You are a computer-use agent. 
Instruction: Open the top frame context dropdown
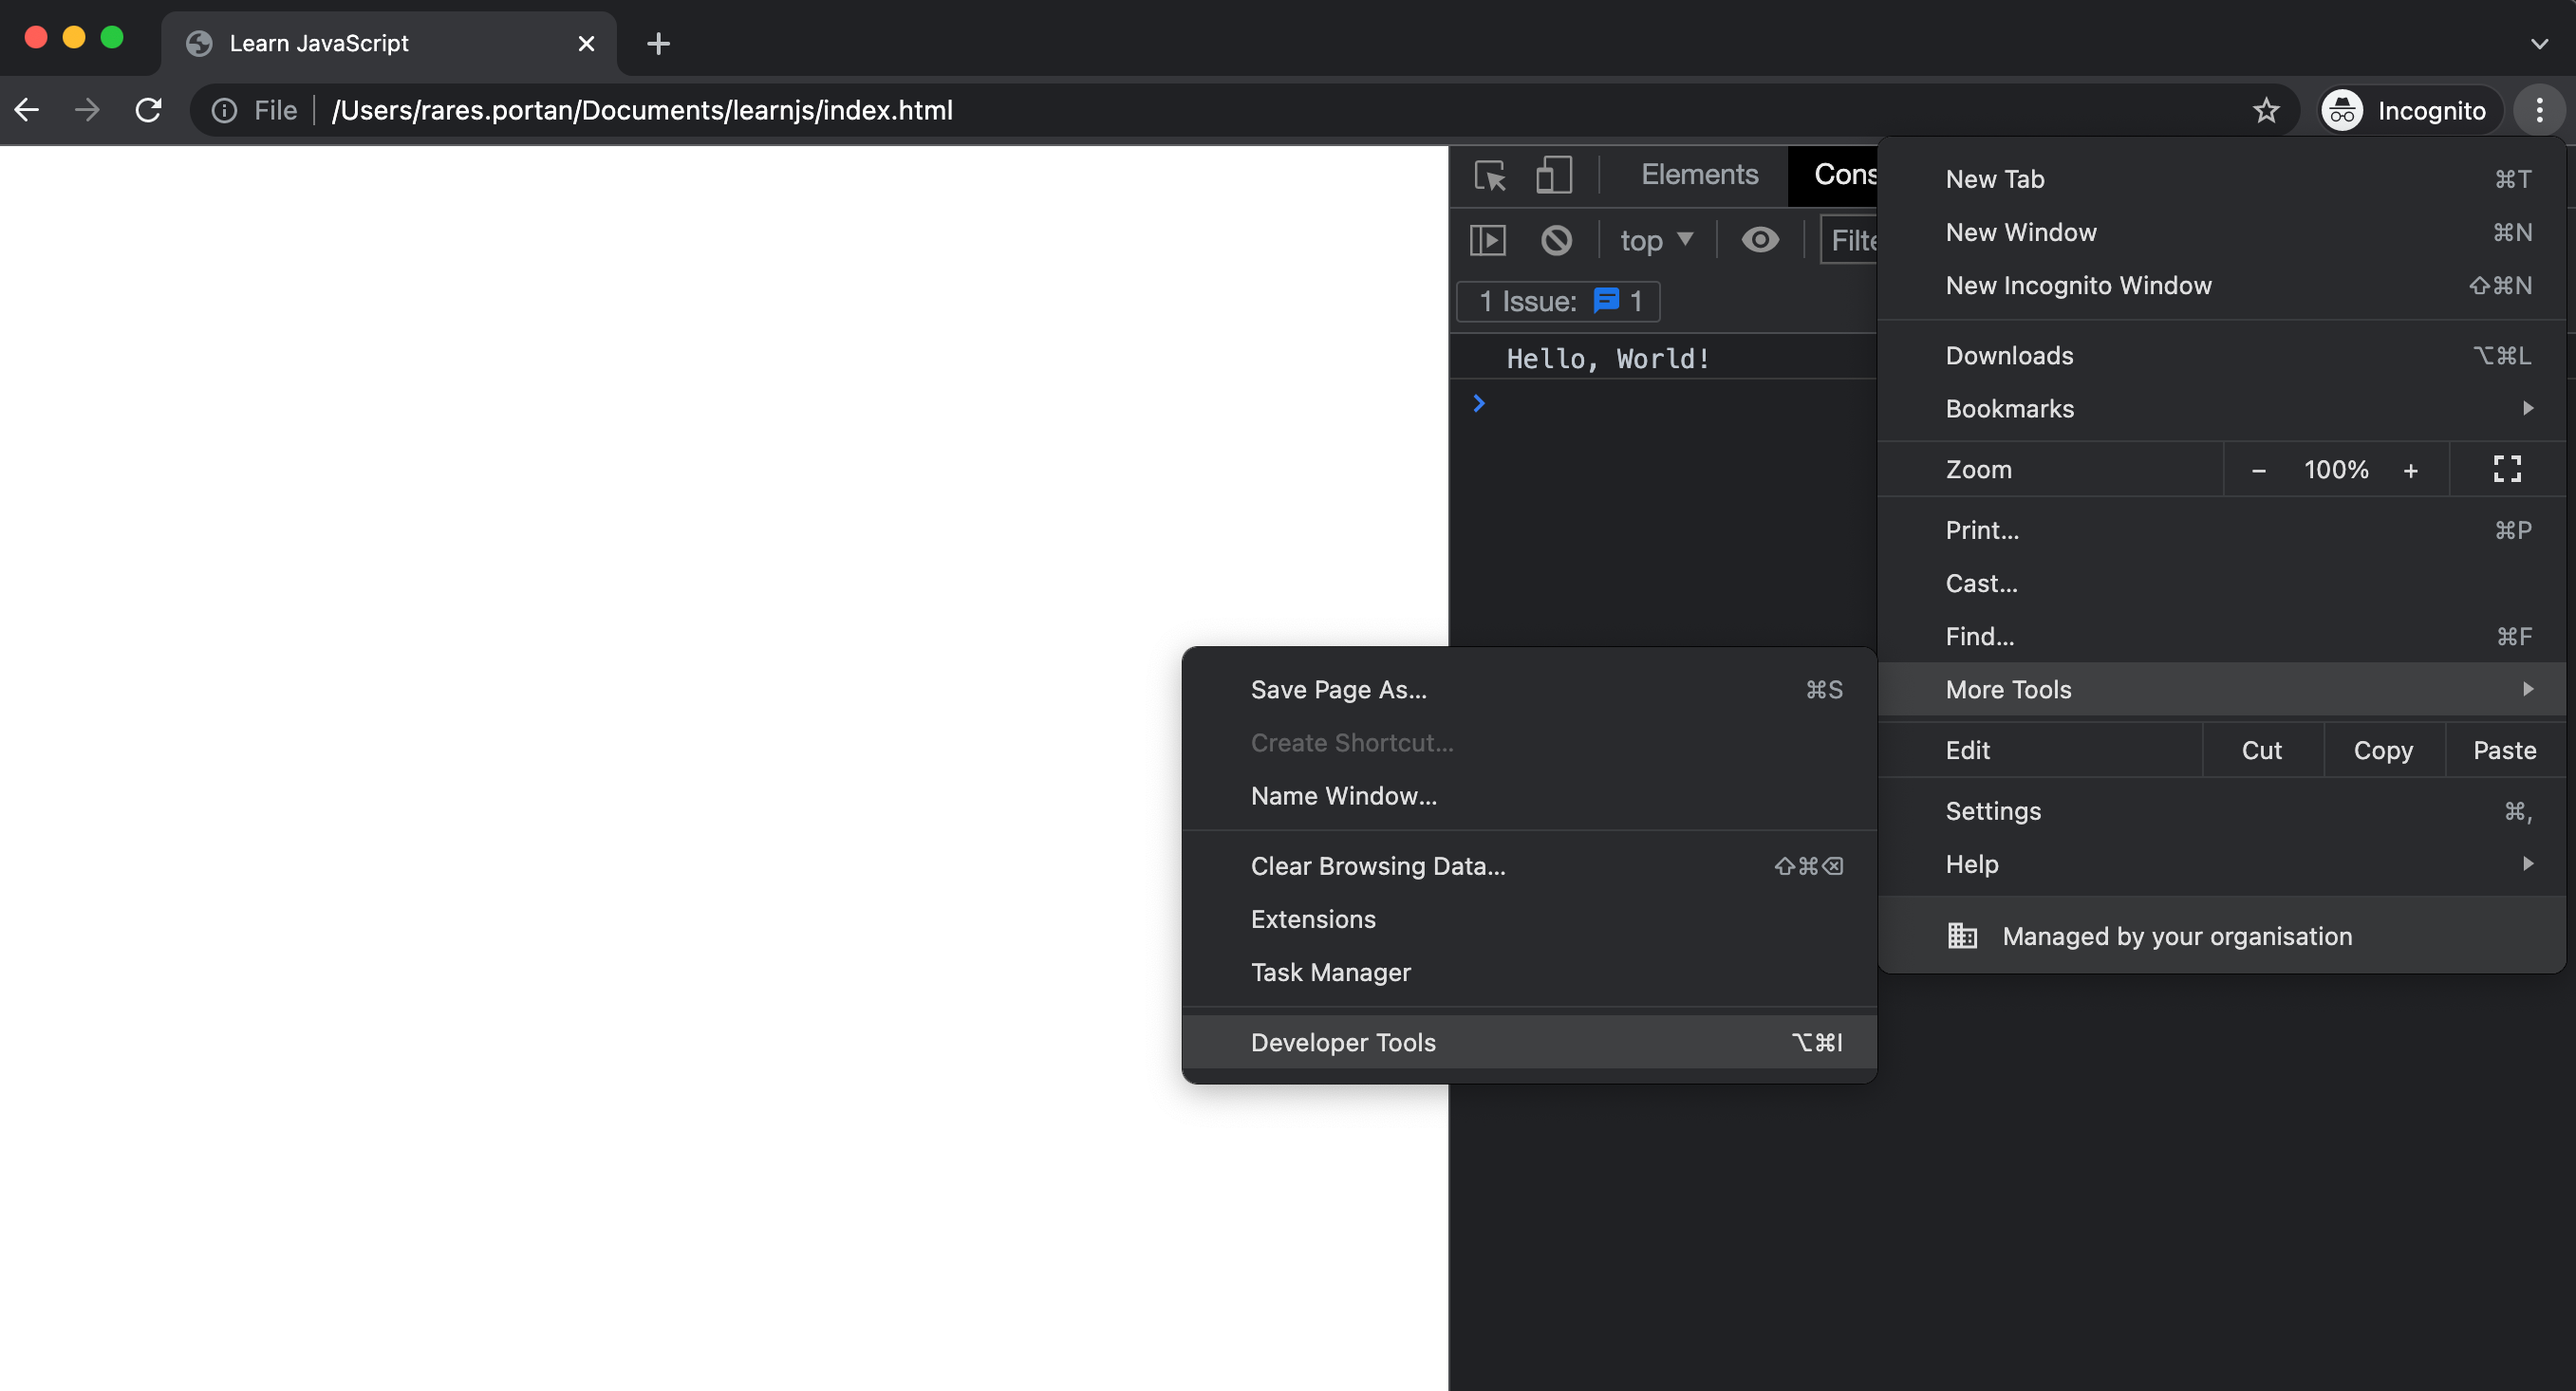coord(1655,239)
